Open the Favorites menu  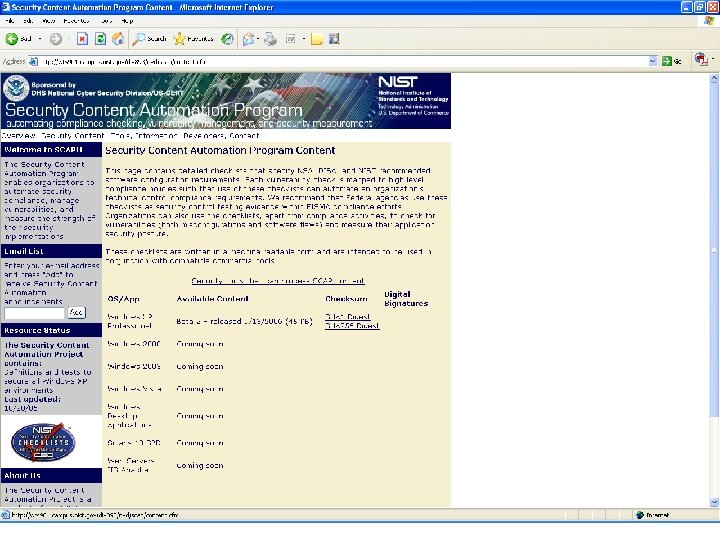tap(76, 21)
